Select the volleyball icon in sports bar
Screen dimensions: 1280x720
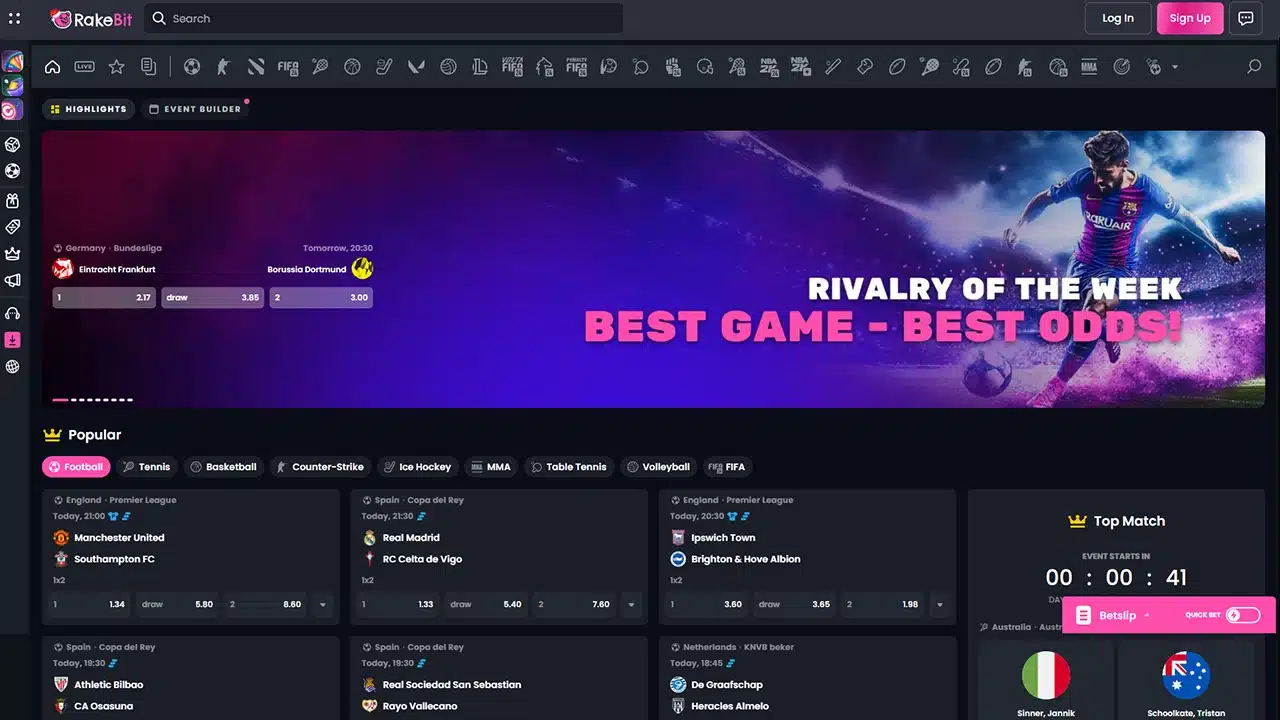pos(448,67)
